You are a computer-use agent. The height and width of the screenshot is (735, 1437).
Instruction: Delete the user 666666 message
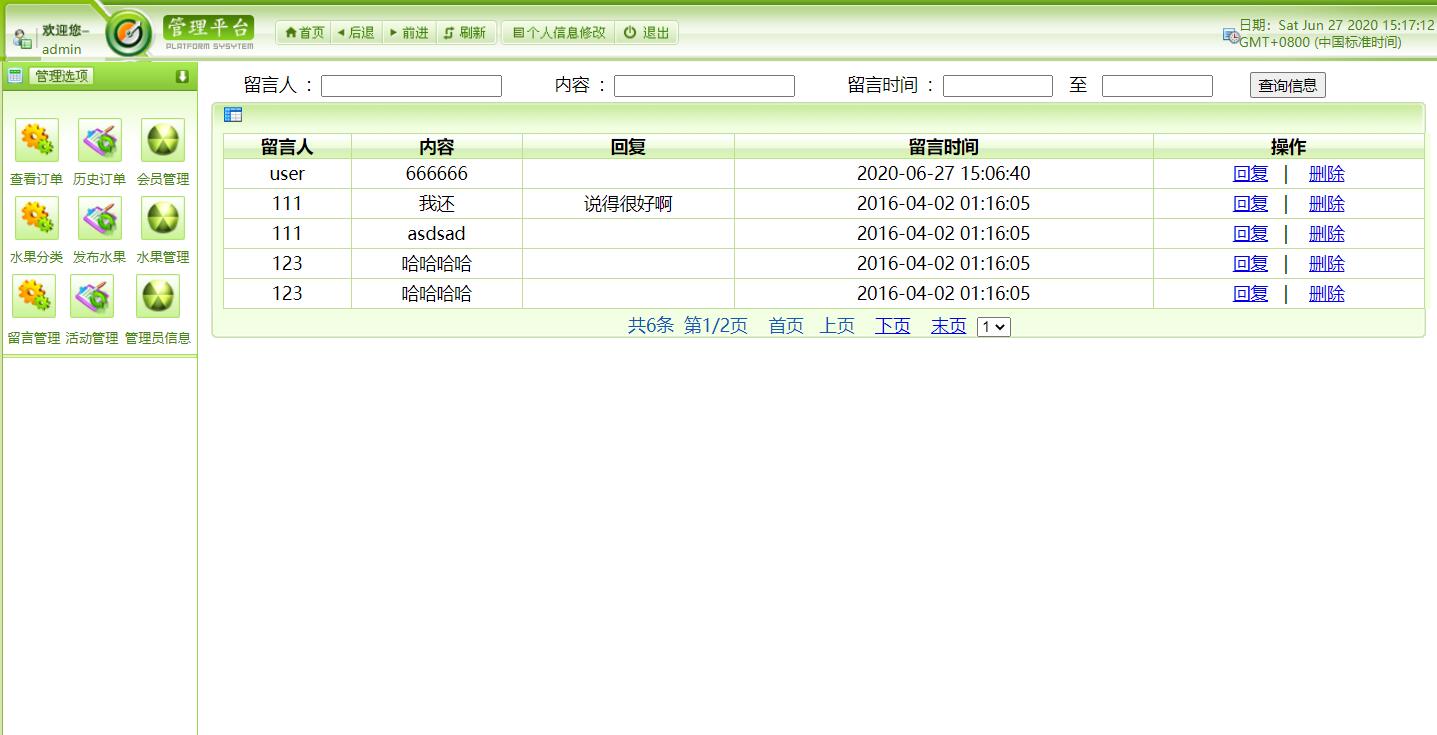pyautogui.click(x=1327, y=174)
